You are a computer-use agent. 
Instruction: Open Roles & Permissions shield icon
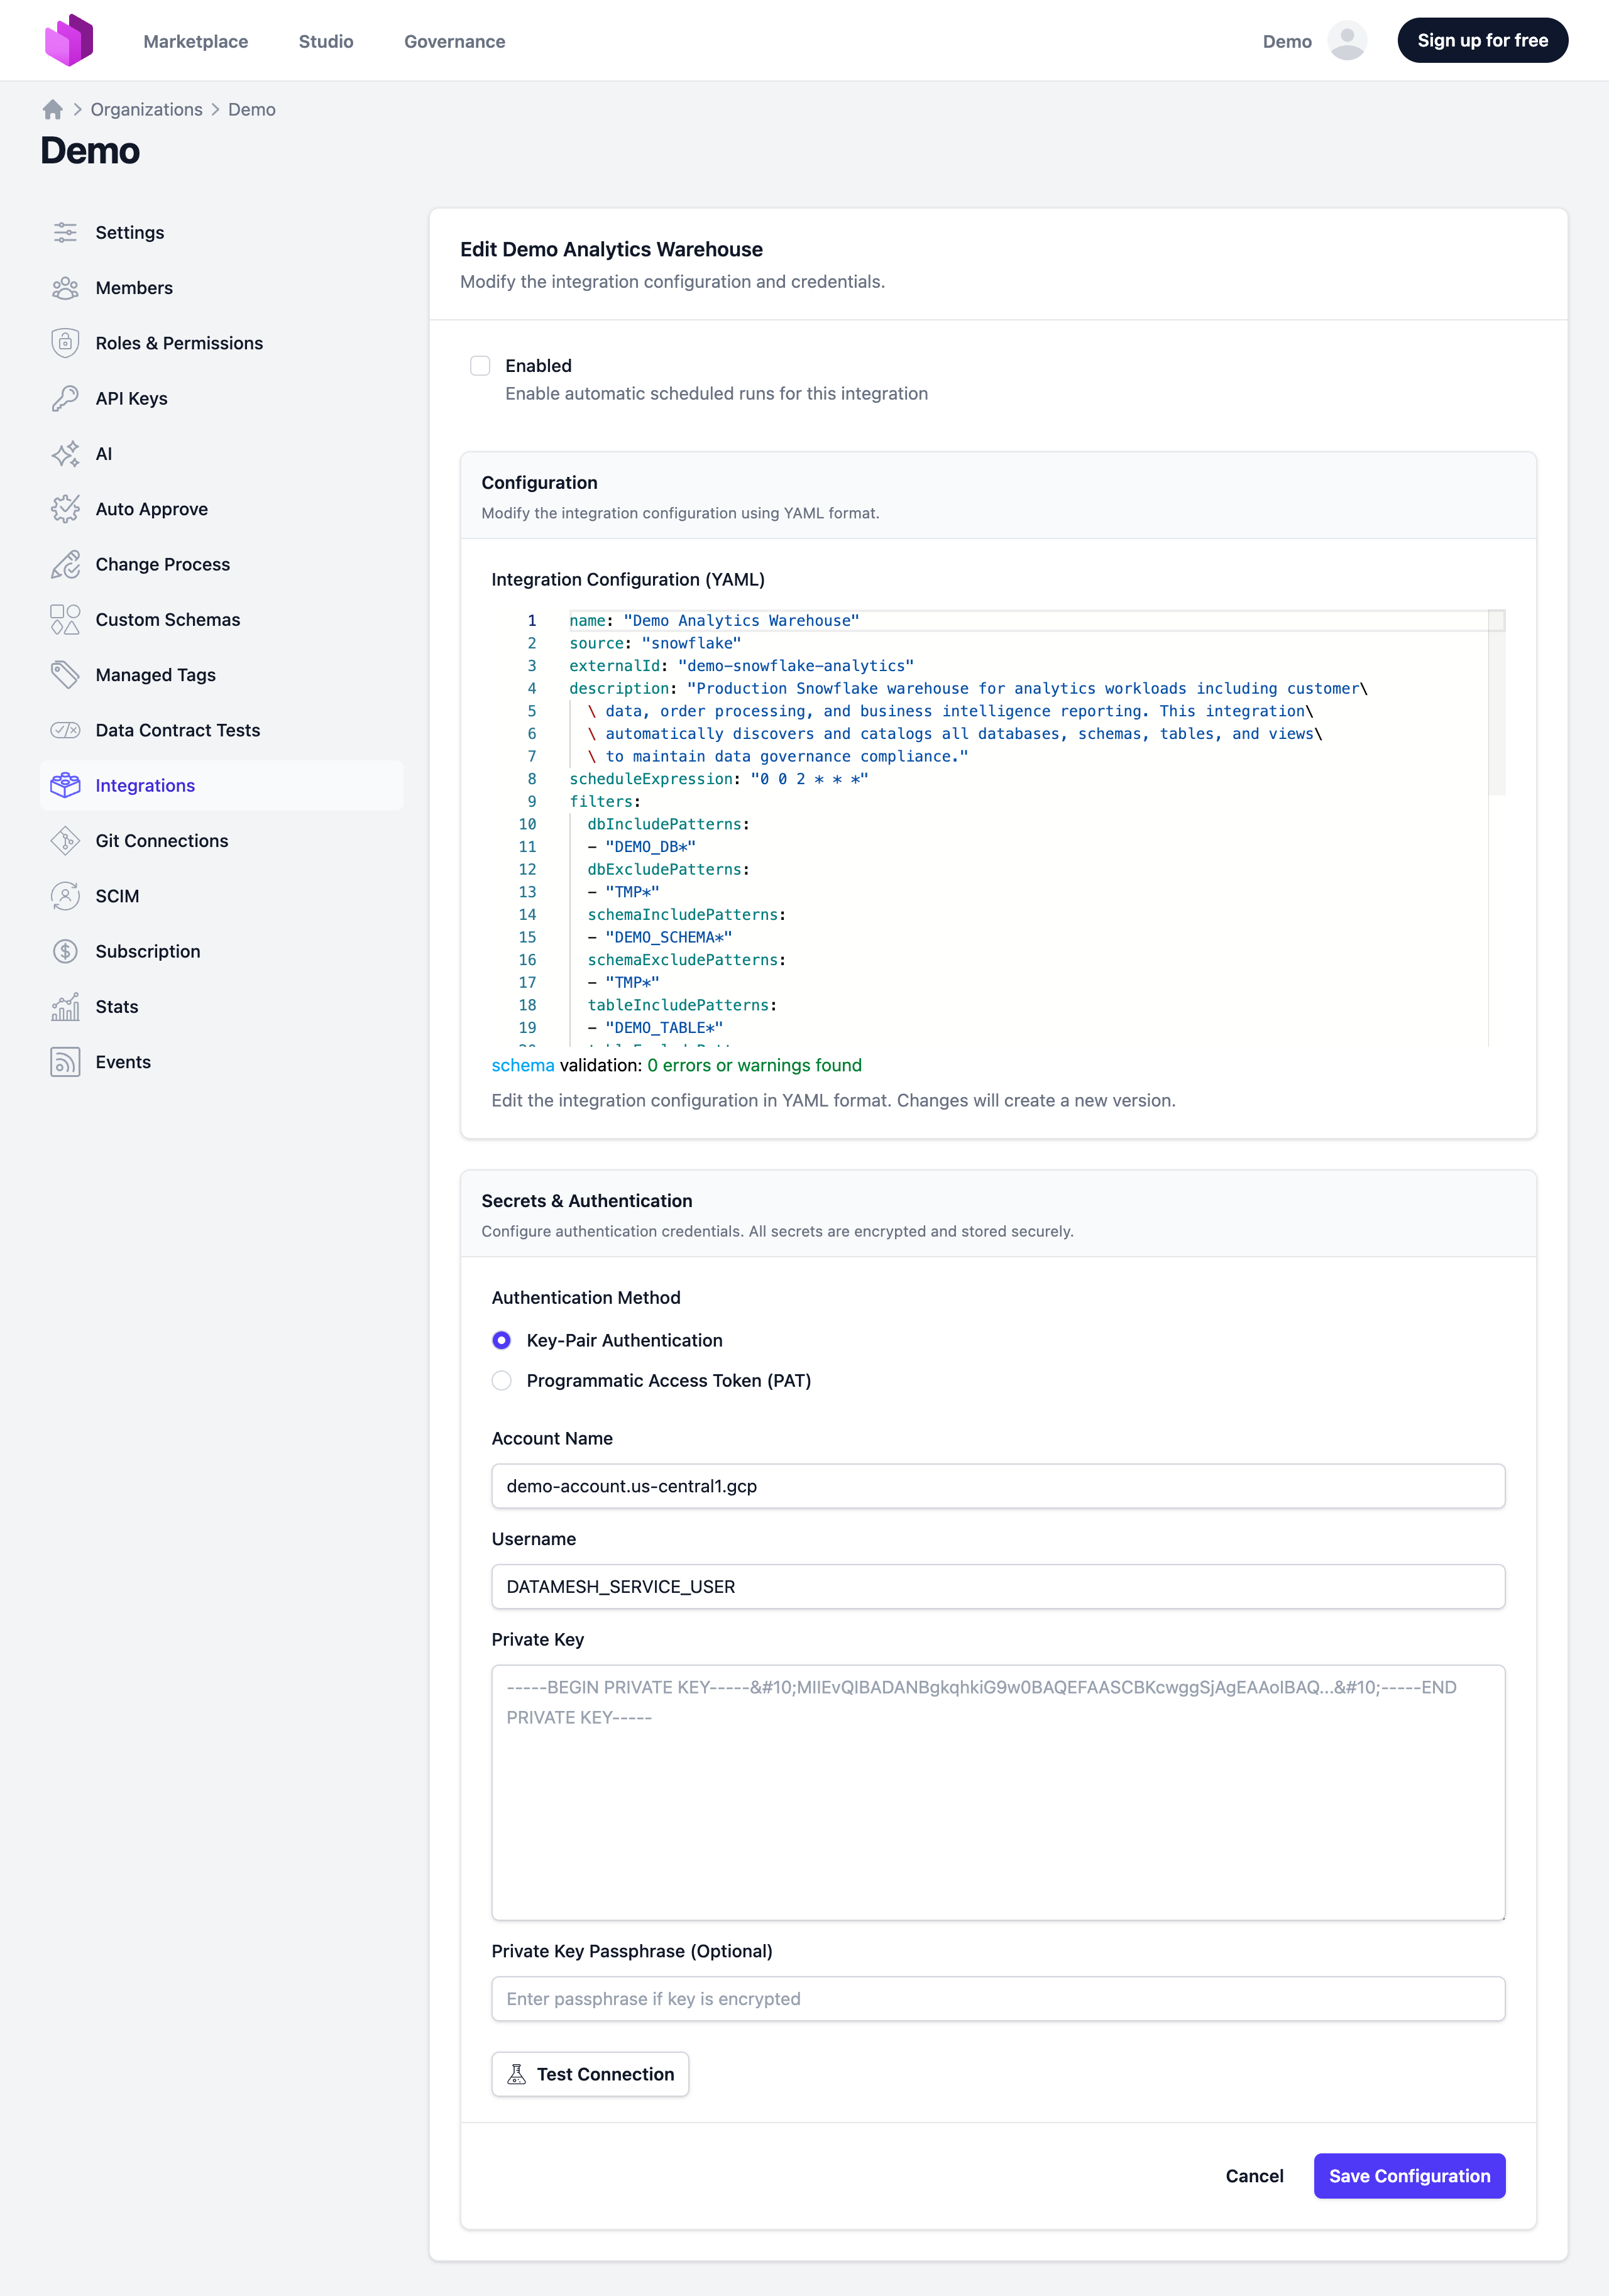[x=65, y=343]
